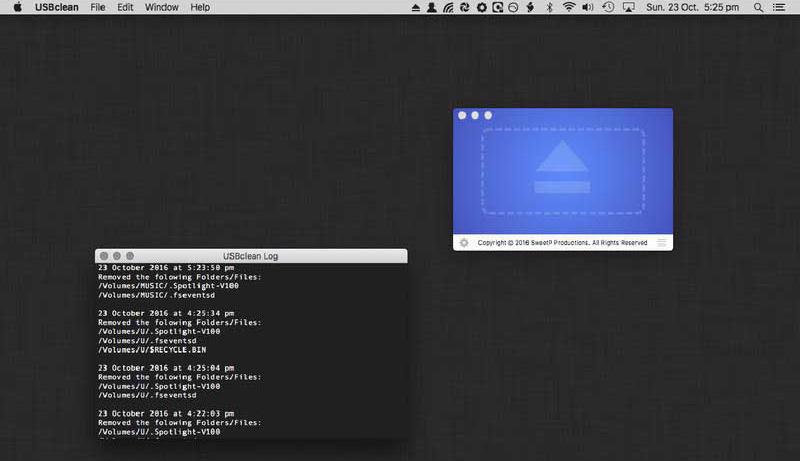The width and height of the screenshot is (800, 461).
Task: Open the Edit menu
Action: pyautogui.click(x=125, y=7)
